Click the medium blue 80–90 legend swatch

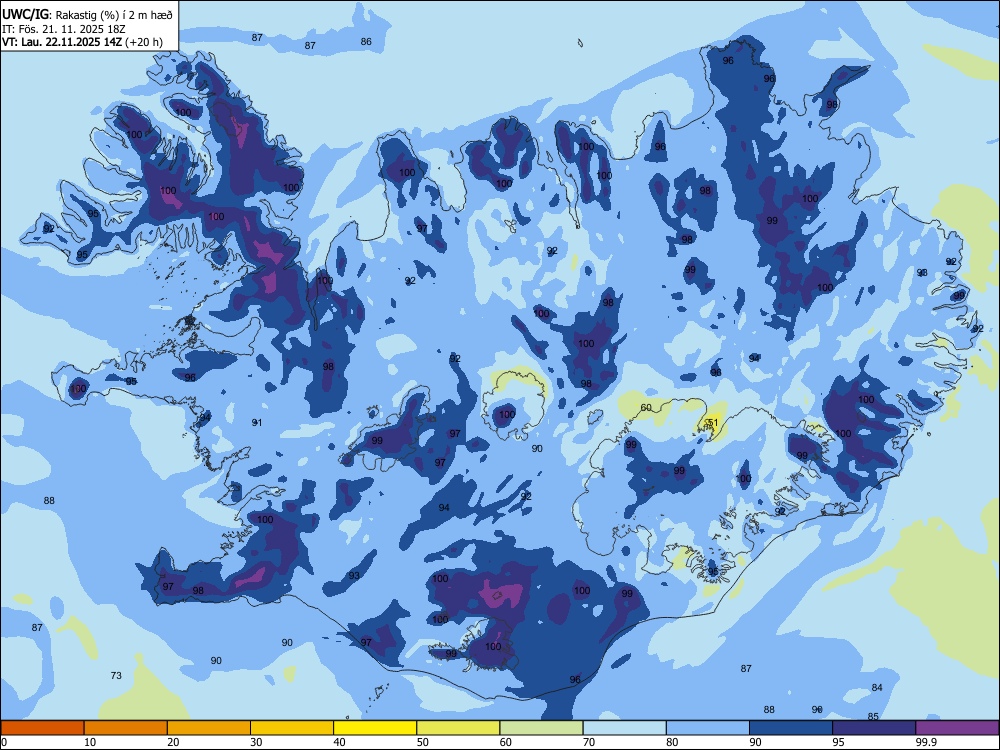[708, 728]
